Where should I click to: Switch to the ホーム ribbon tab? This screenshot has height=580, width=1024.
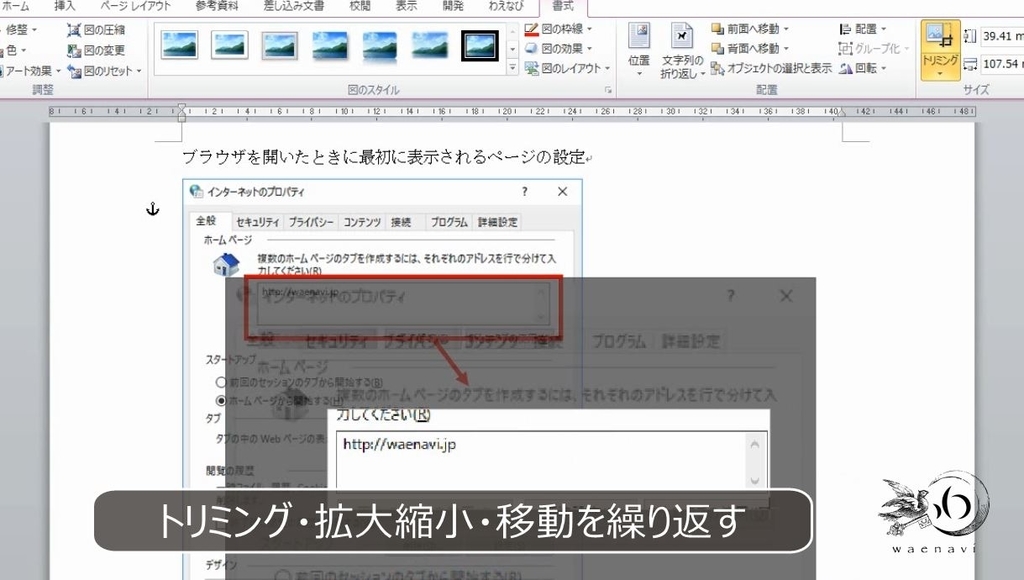point(14,6)
